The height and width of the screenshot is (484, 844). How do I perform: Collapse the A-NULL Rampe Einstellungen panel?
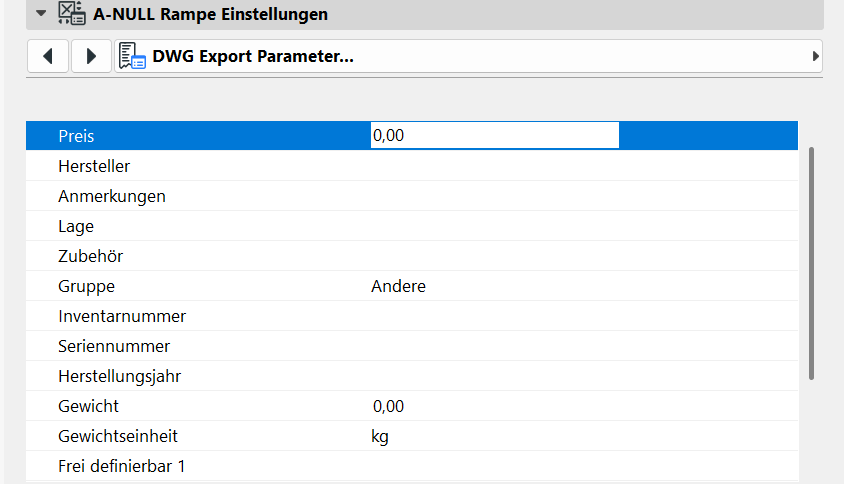coord(41,15)
